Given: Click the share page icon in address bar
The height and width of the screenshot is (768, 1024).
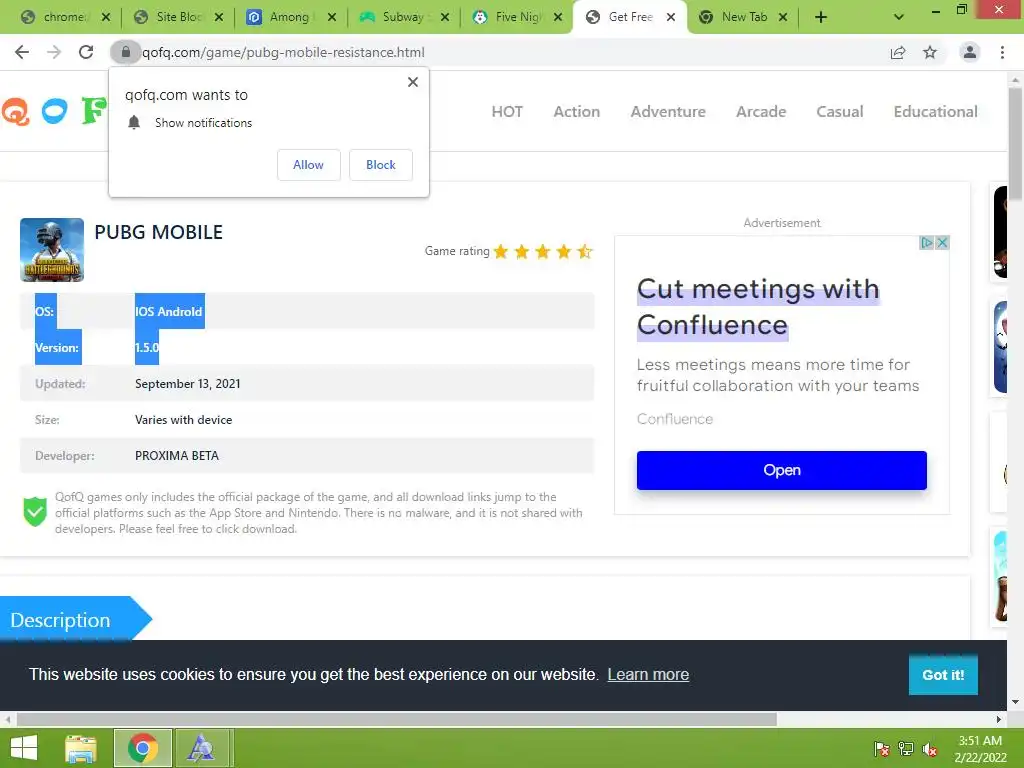Looking at the screenshot, I should pos(898,52).
